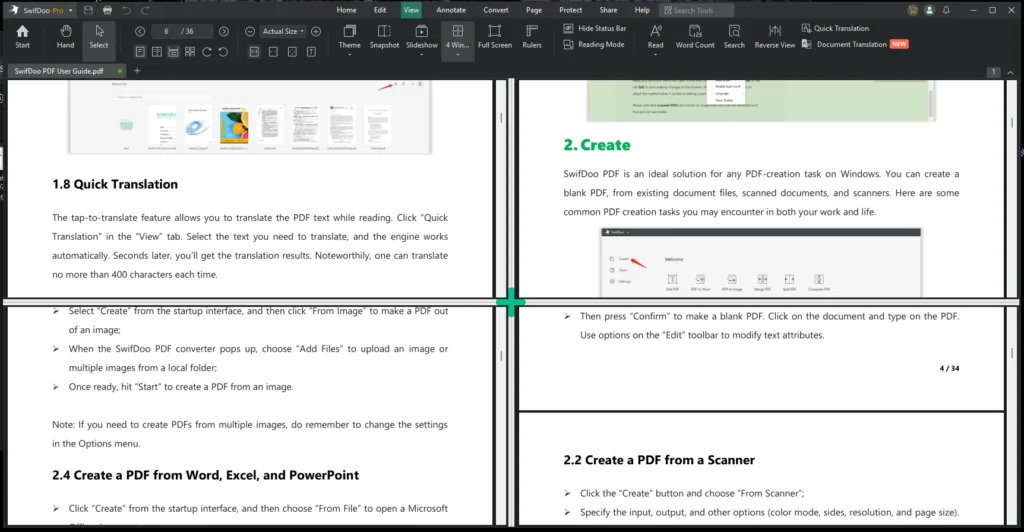The image size is (1024, 532).
Task: Open the Theme options
Action: (349, 40)
